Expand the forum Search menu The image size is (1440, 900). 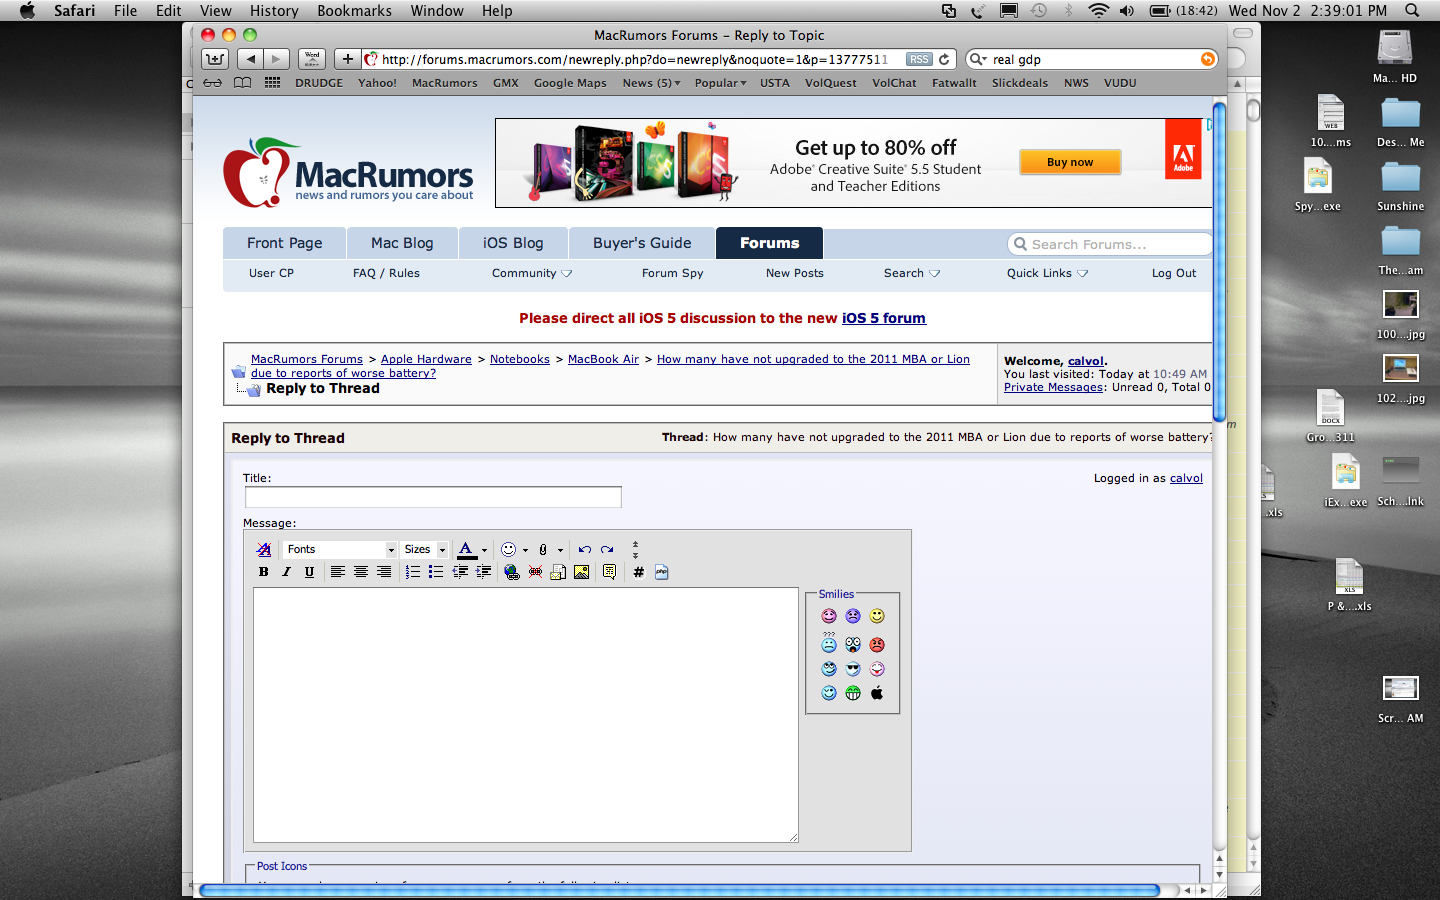[x=912, y=273]
